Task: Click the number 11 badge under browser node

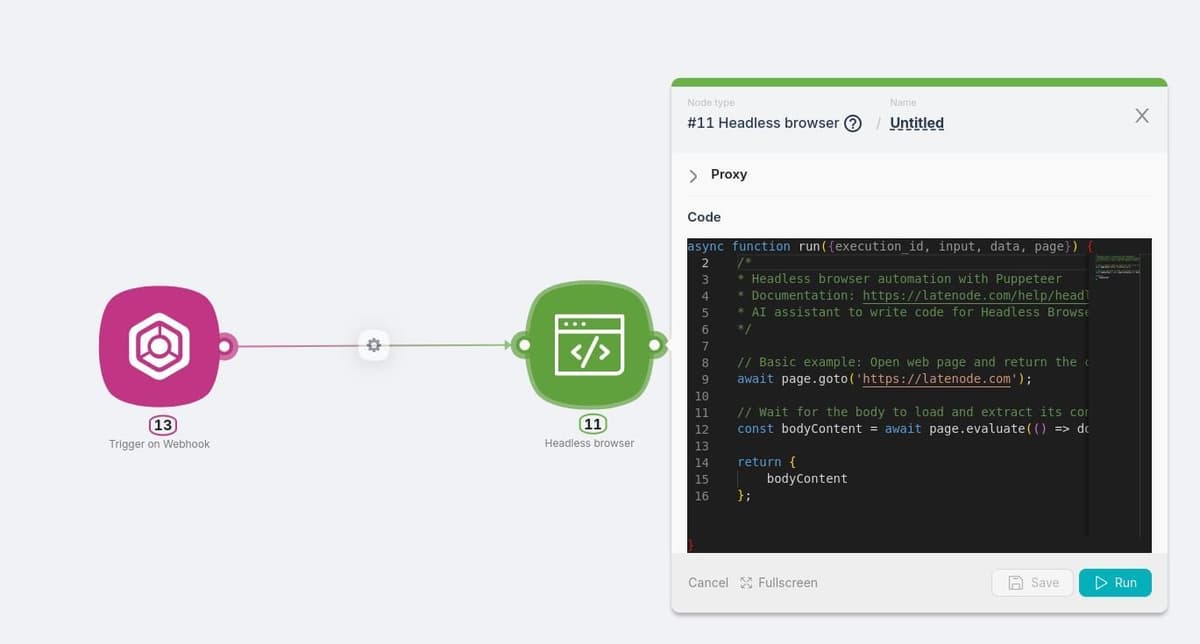Action: tap(592, 424)
